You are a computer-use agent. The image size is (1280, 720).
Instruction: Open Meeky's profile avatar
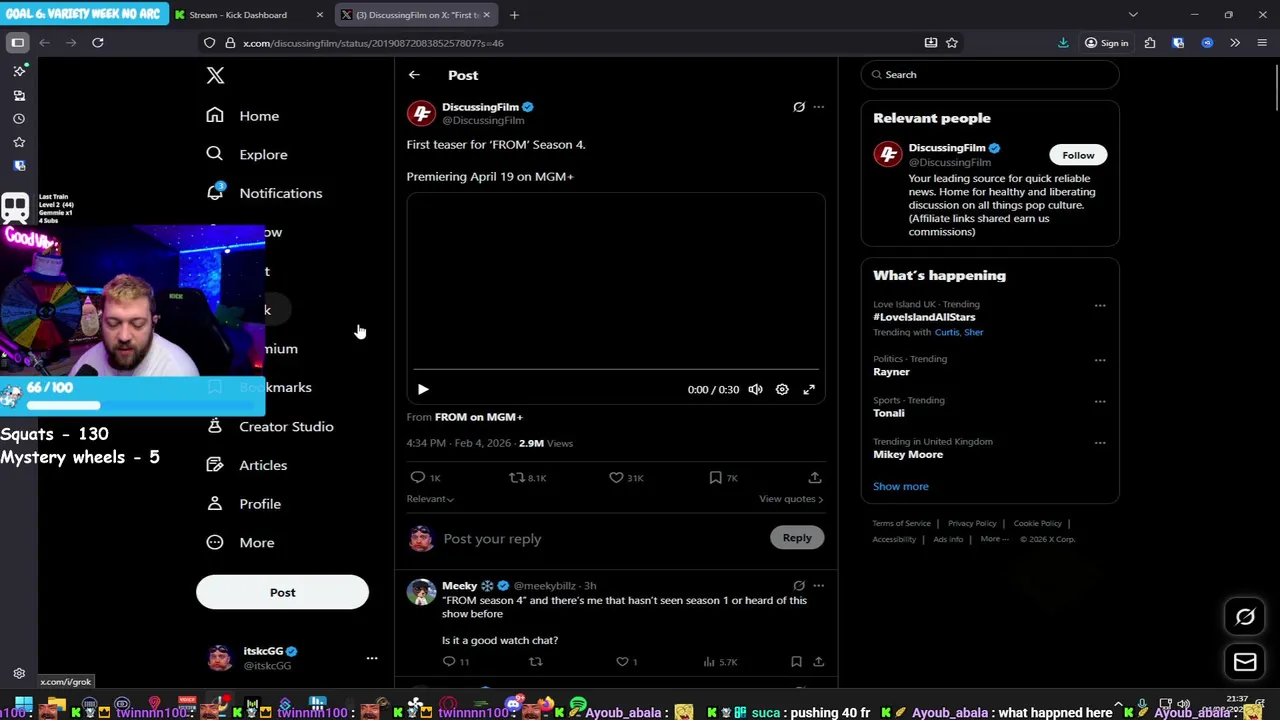click(x=421, y=592)
